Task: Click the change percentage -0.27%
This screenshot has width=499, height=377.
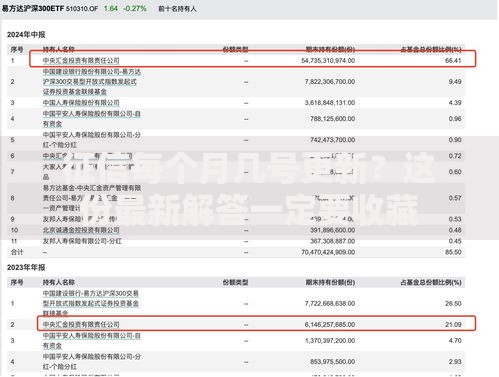Action: 135,9
